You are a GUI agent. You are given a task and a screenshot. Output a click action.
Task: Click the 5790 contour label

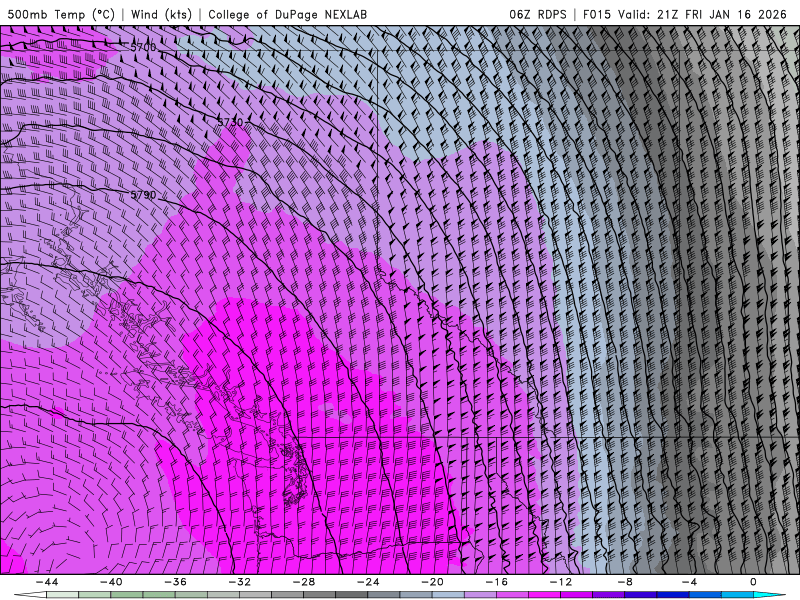click(x=143, y=195)
